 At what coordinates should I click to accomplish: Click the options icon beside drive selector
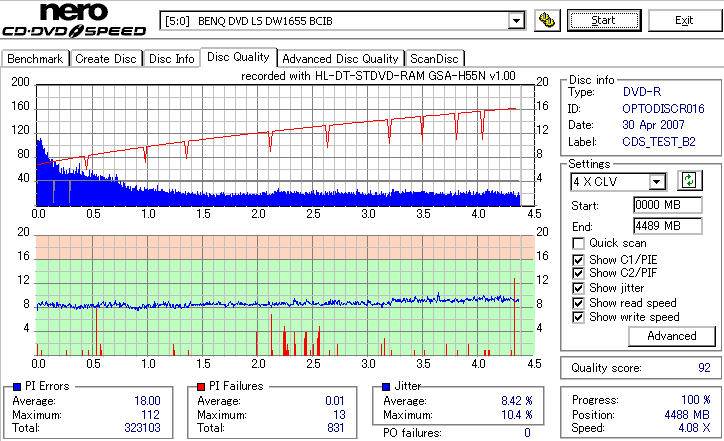tap(547, 20)
